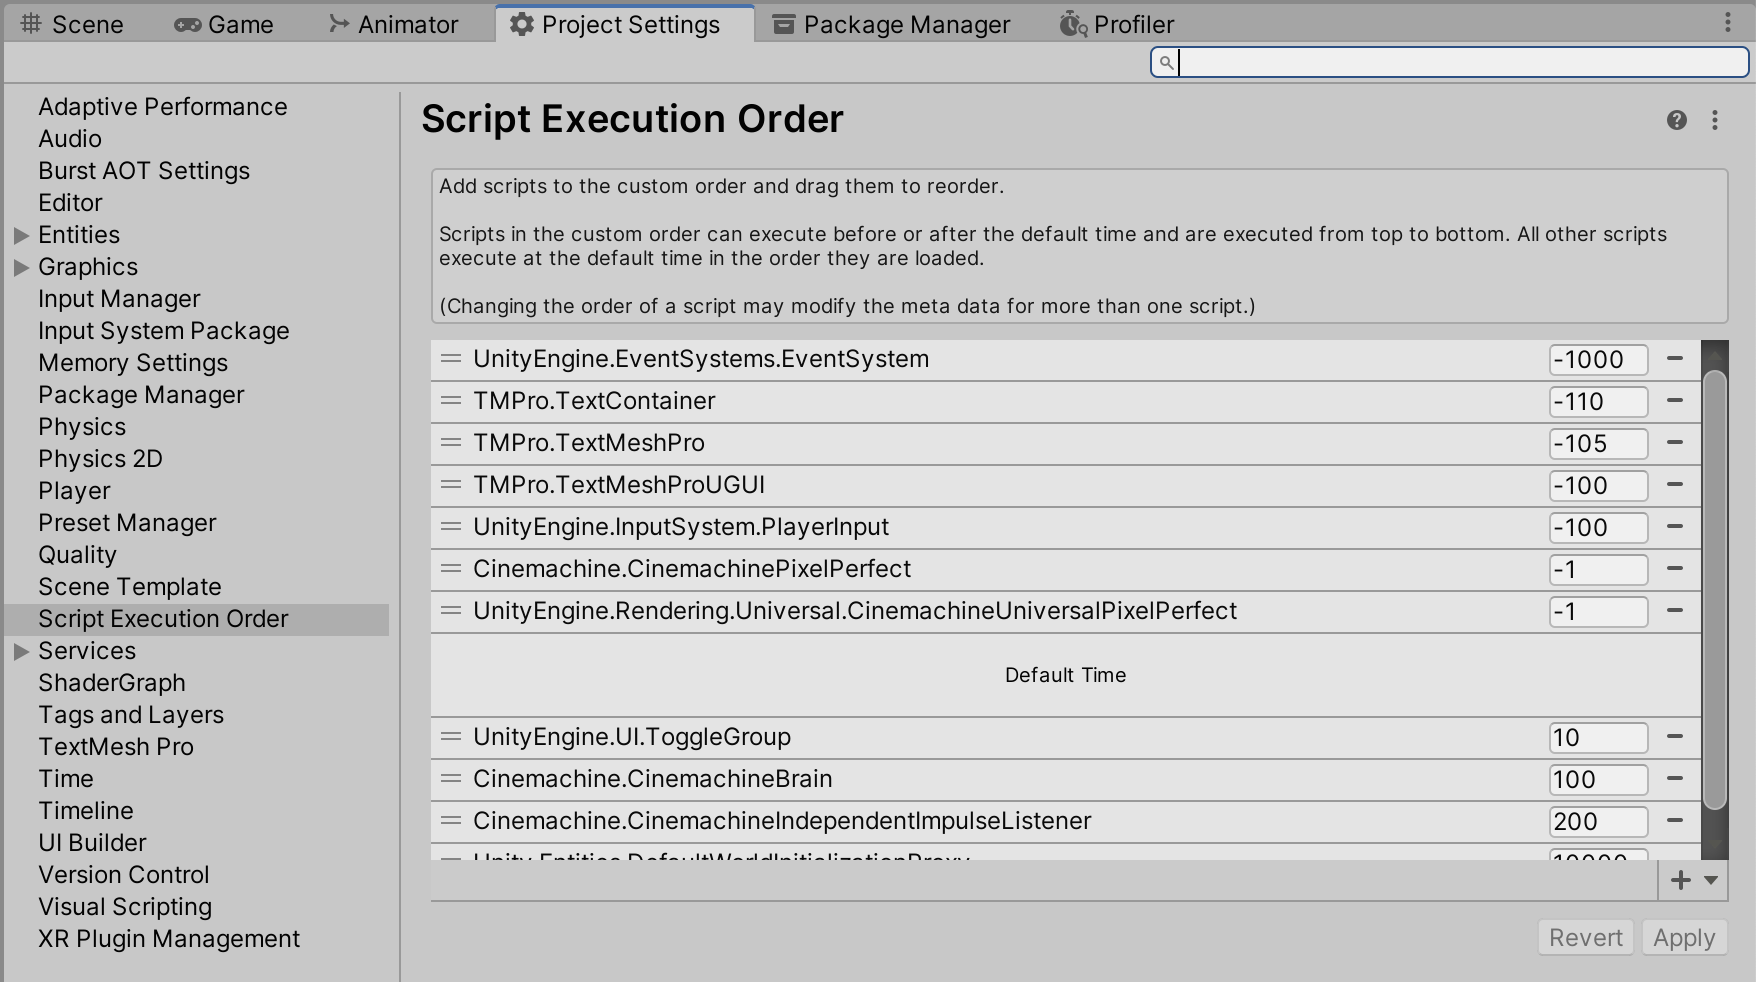Open Adaptive Performance settings
Image resolution: width=1756 pixels, height=982 pixels.
pyautogui.click(x=163, y=107)
